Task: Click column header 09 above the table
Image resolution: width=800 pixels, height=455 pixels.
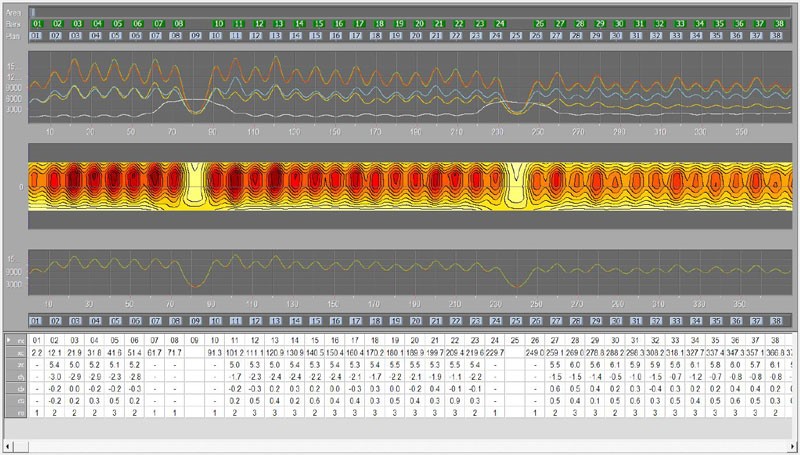Action: click(x=196, y=321)
